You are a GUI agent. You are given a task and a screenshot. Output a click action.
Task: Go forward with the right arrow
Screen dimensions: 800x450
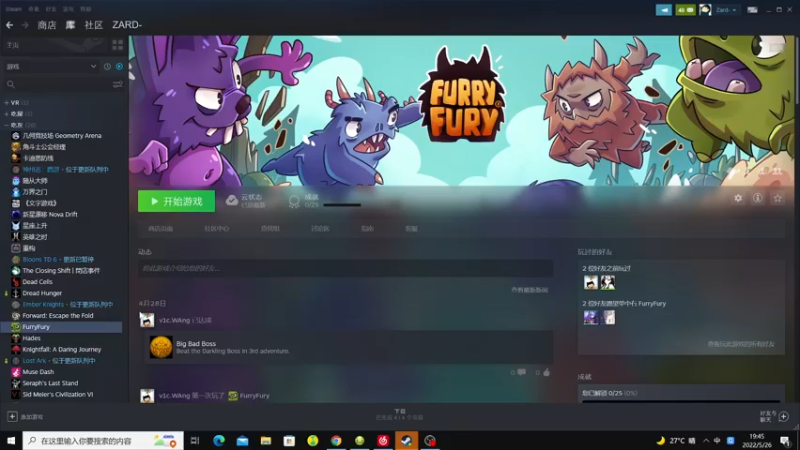25,24
